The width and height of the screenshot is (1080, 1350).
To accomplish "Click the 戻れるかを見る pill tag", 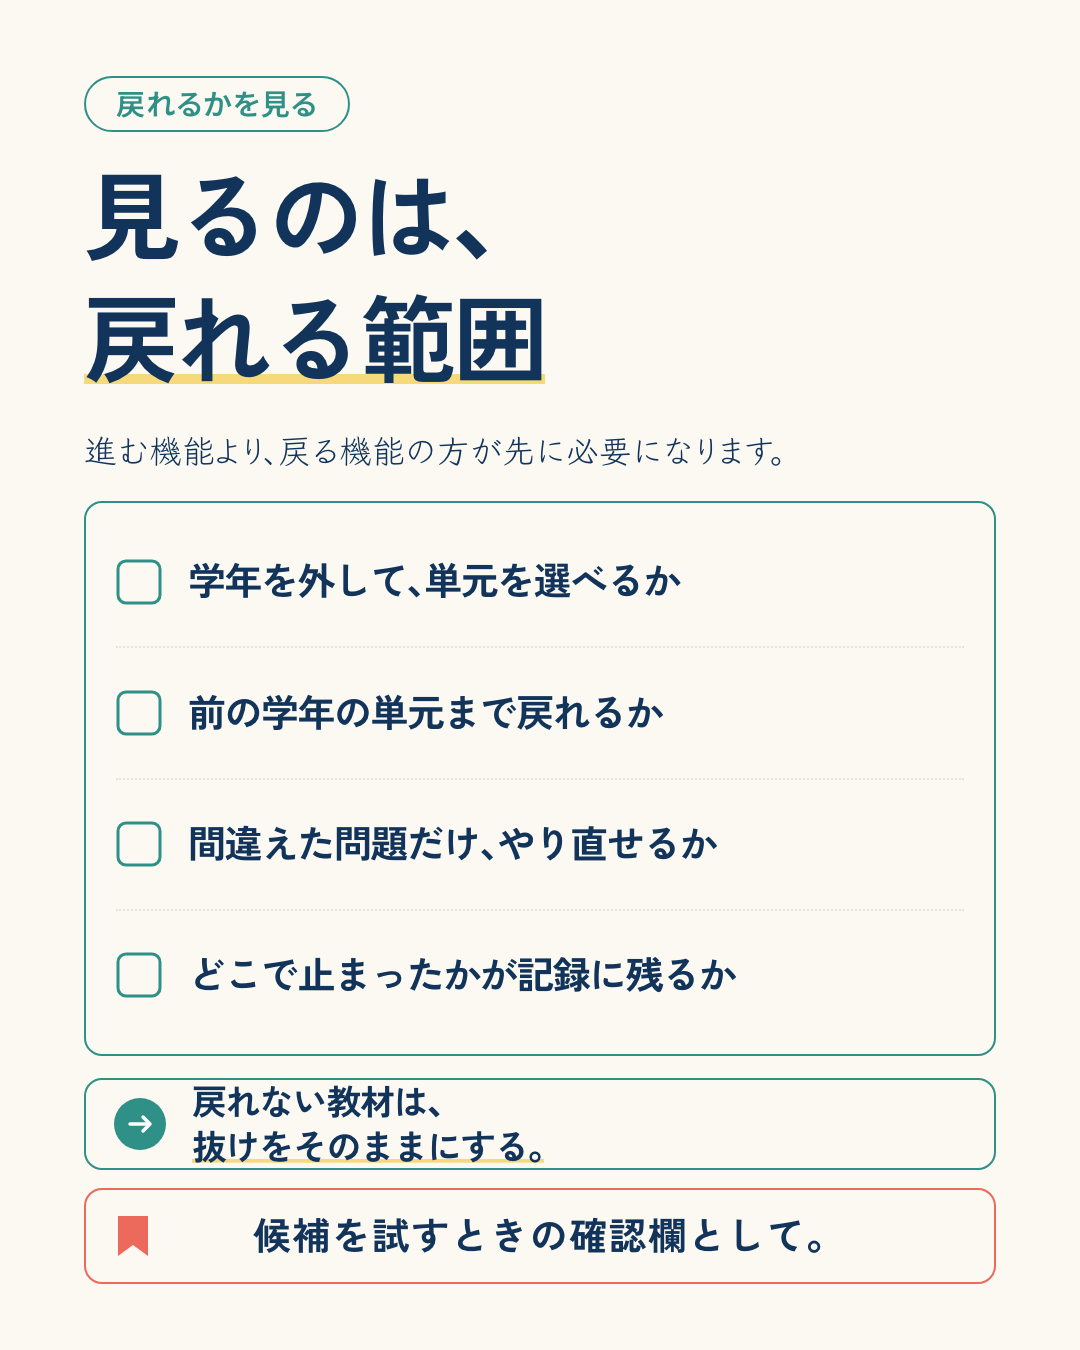I will point(217,104).
